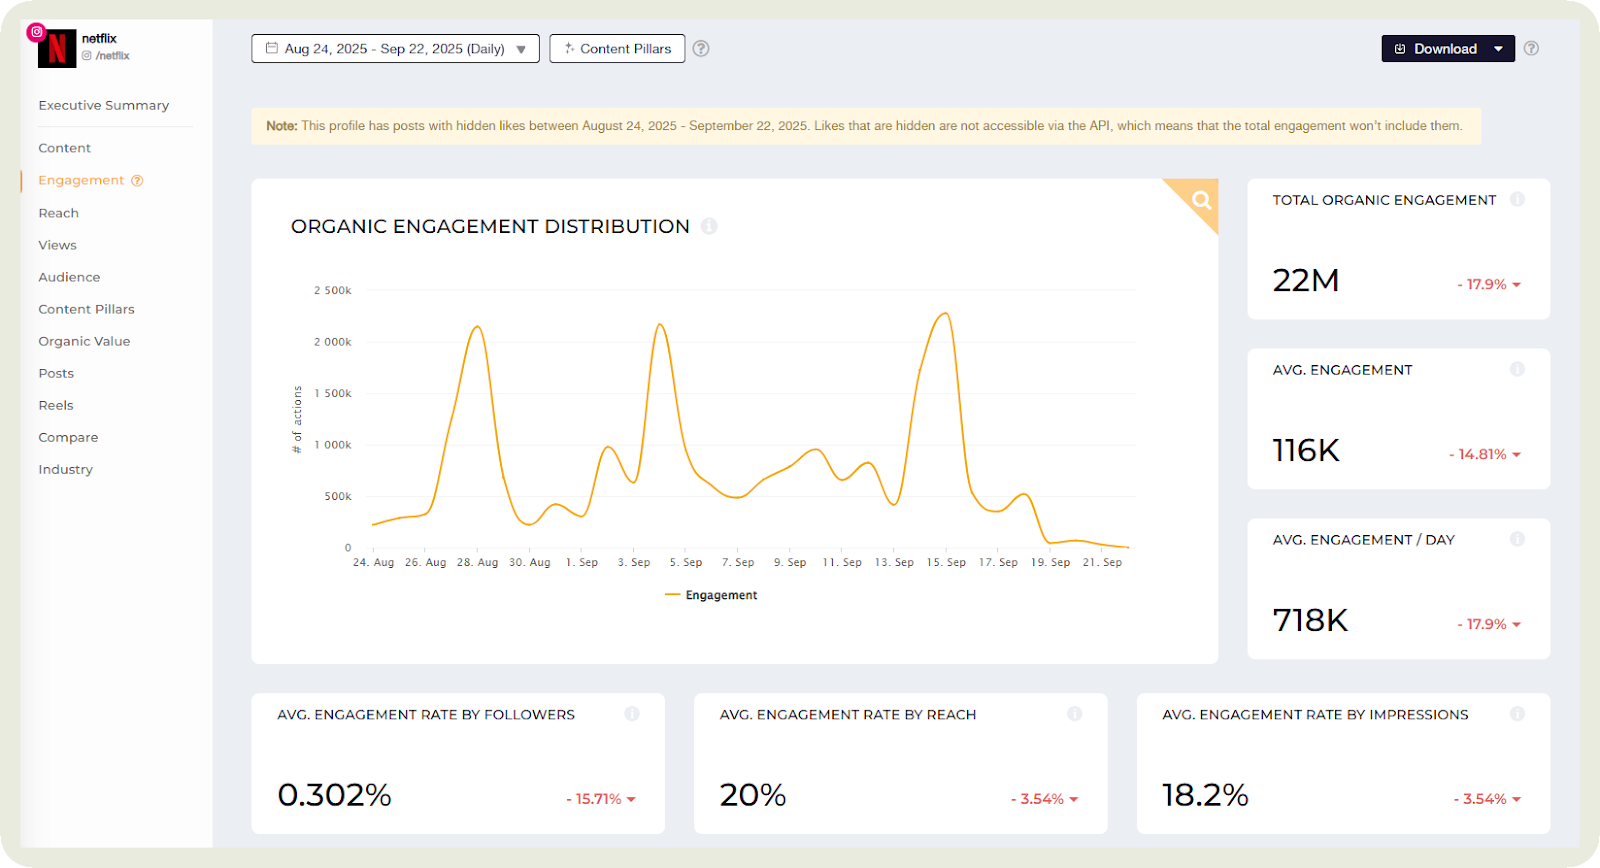Image resolution: width=1600 pixels, height=868 pixels.
Task: Select Organic Value in the sidebar
Action: 84,342
